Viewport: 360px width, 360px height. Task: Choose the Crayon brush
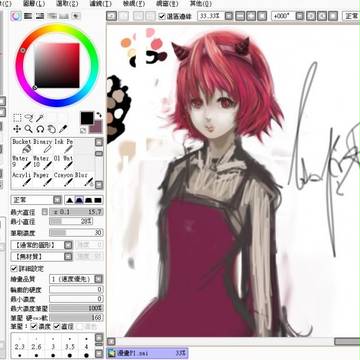point(63,179)
